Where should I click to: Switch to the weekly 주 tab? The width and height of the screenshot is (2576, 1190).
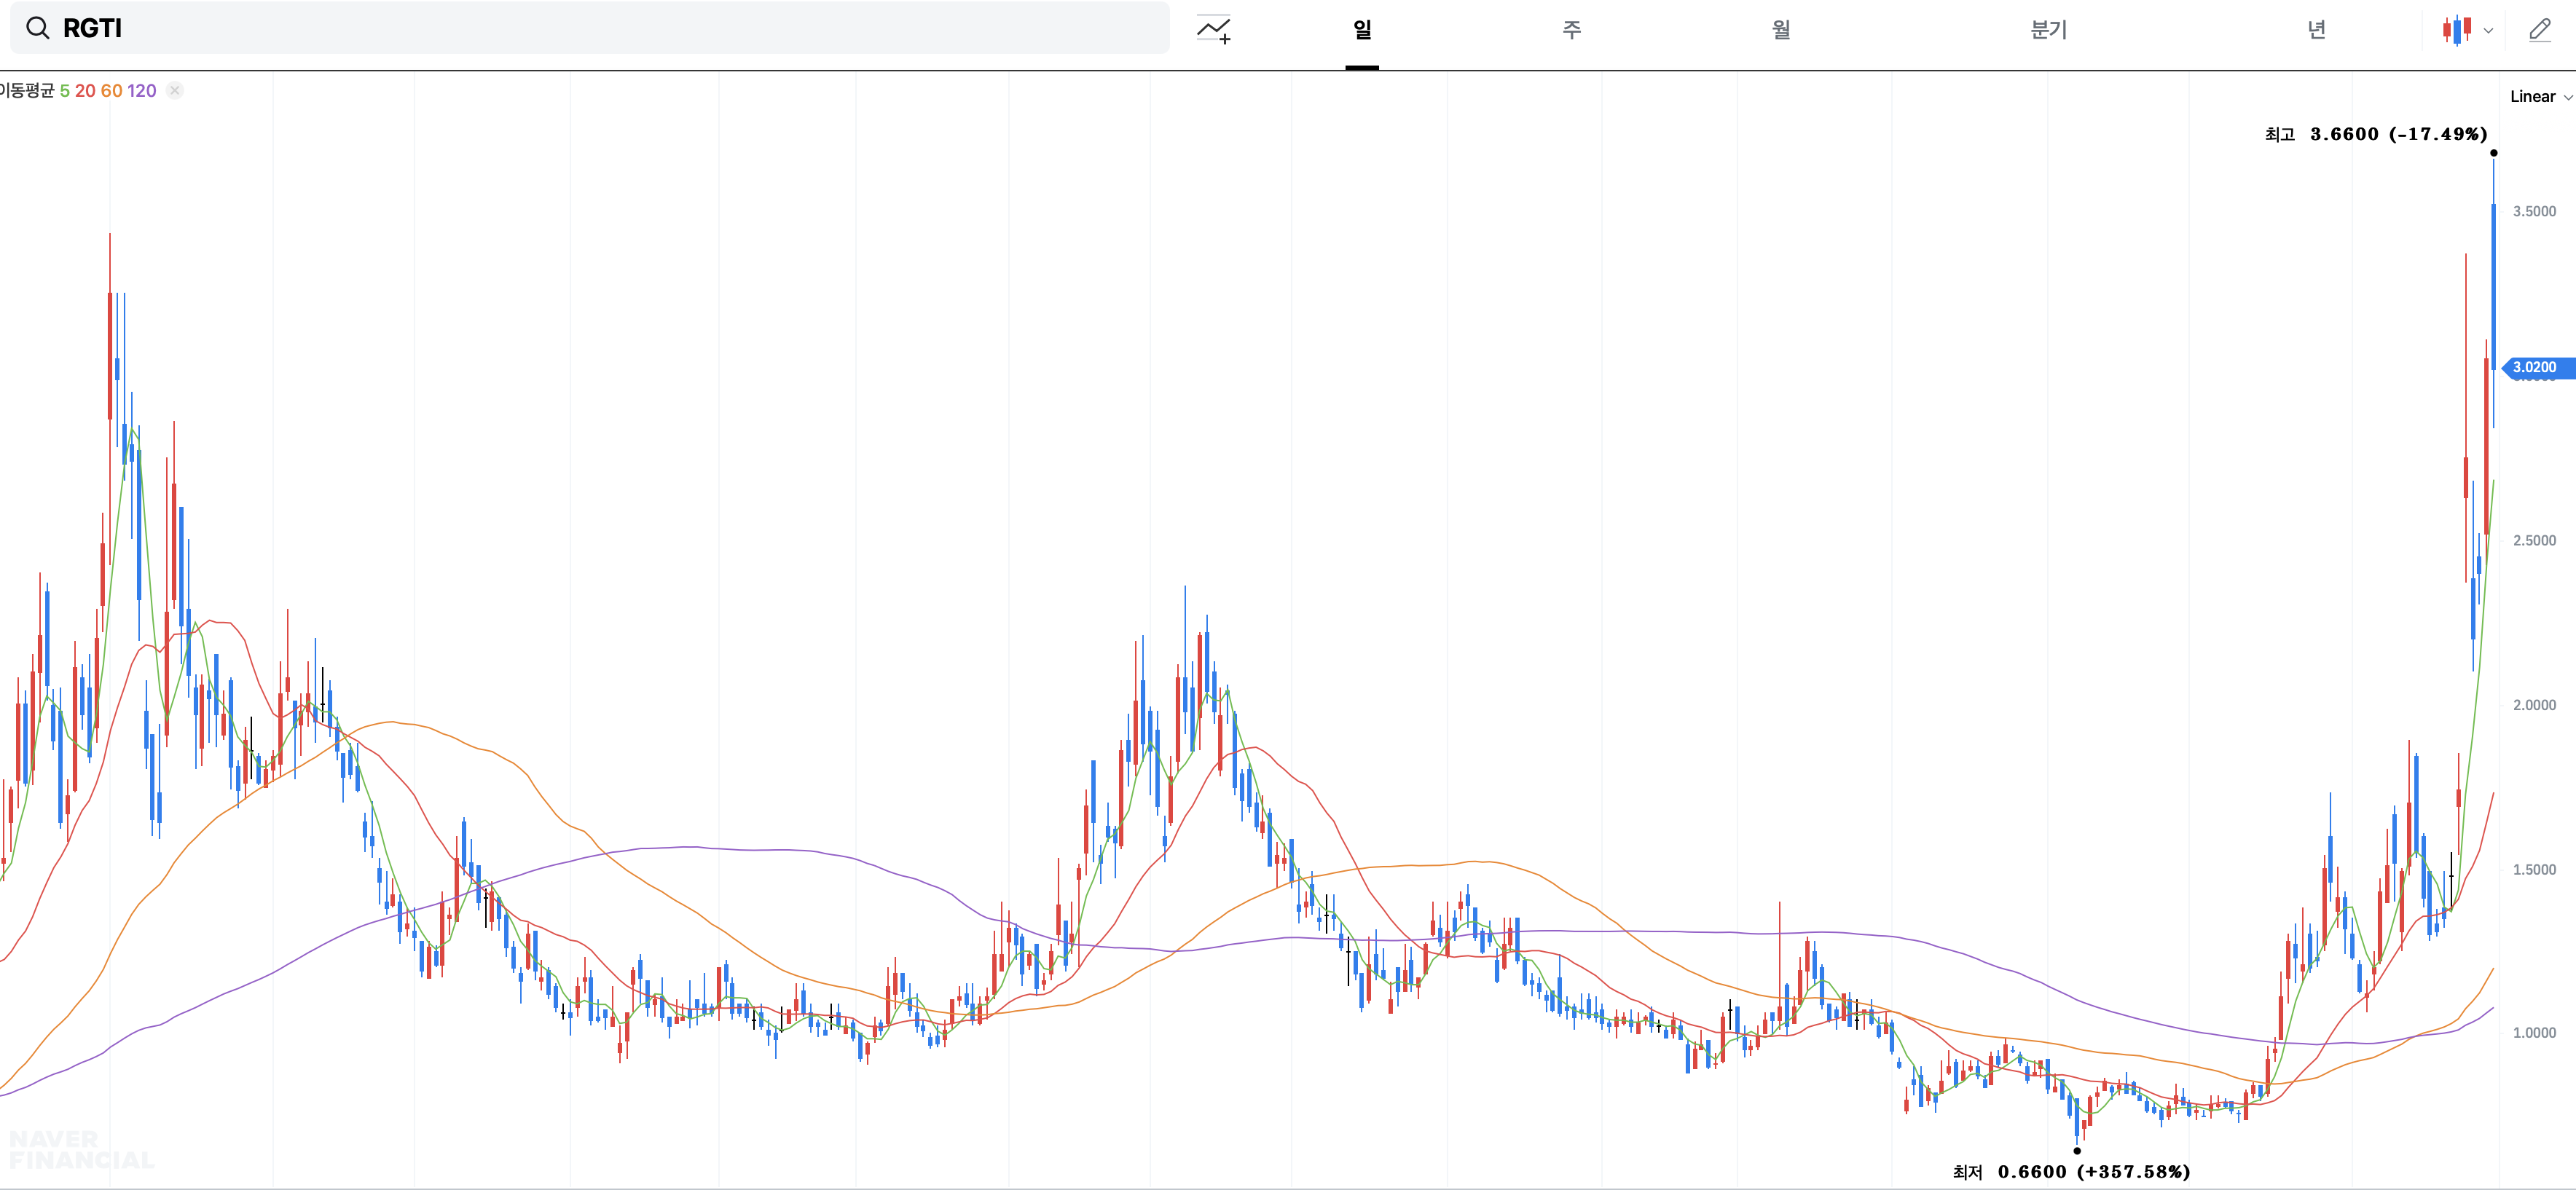pyautogui.click(x=1571, y=30)
